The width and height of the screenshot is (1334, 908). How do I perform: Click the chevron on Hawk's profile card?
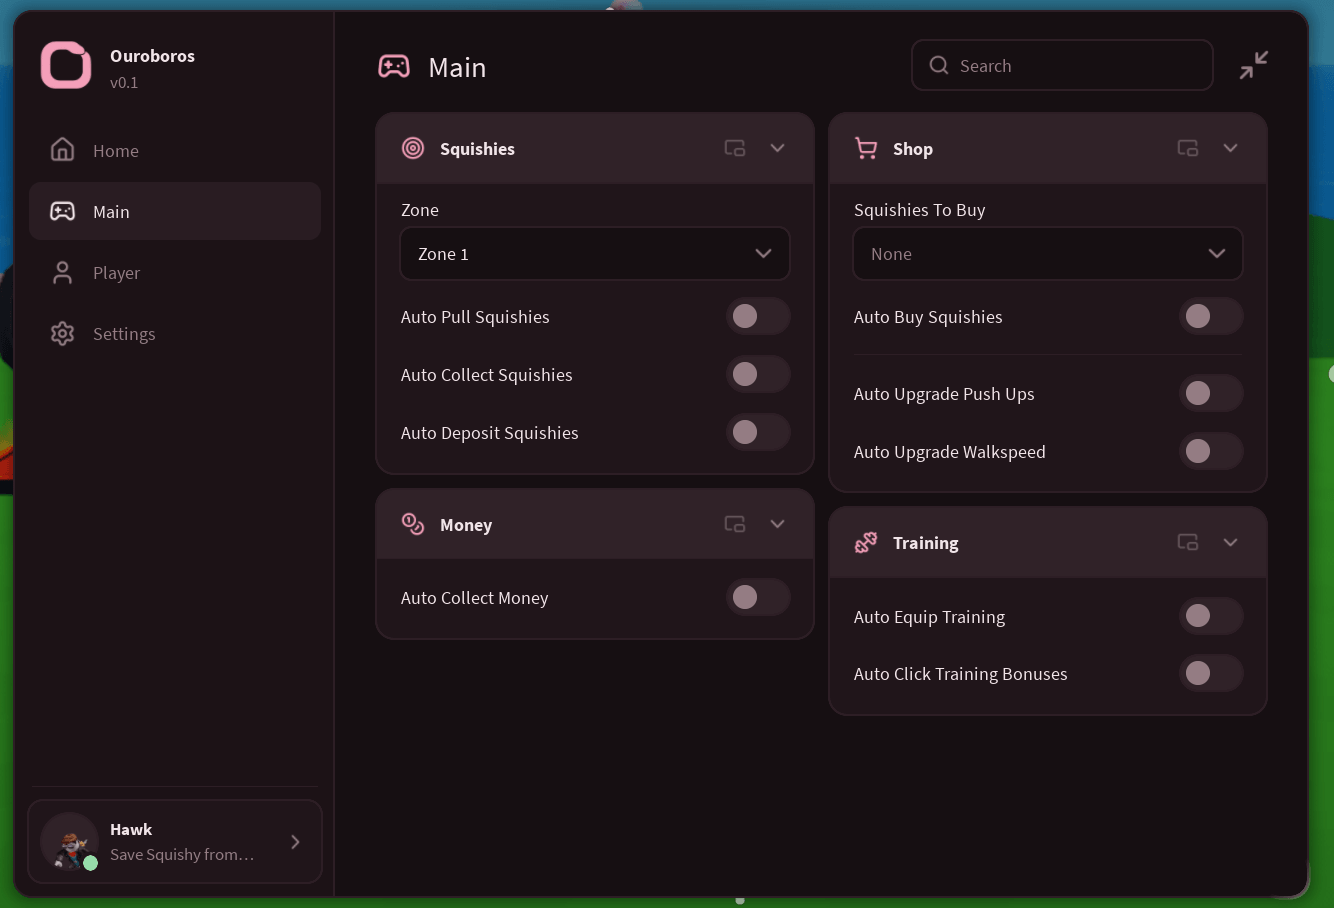(x=295, y=842)
